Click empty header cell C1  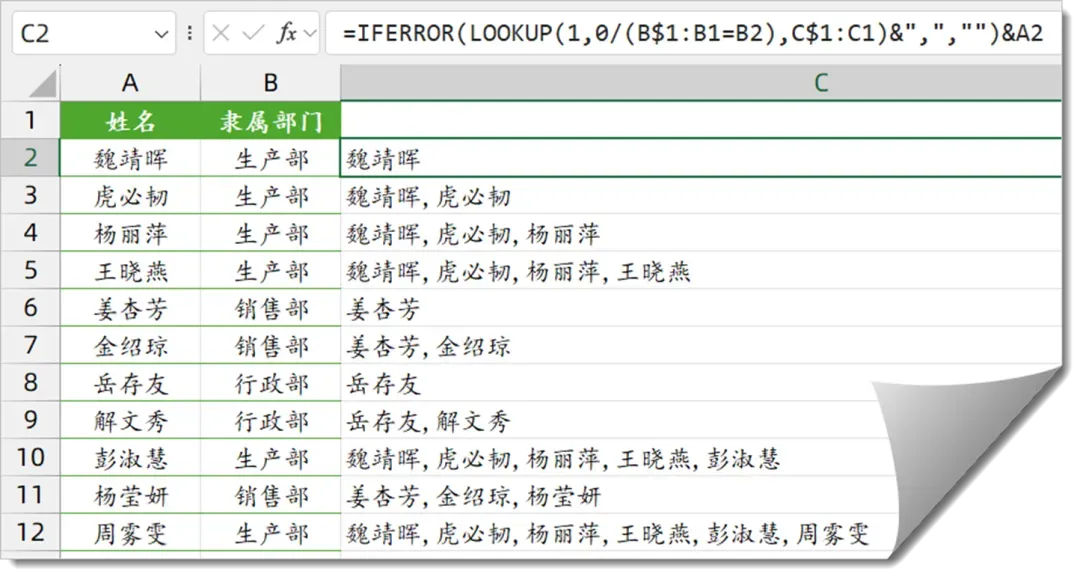point(700,120)
